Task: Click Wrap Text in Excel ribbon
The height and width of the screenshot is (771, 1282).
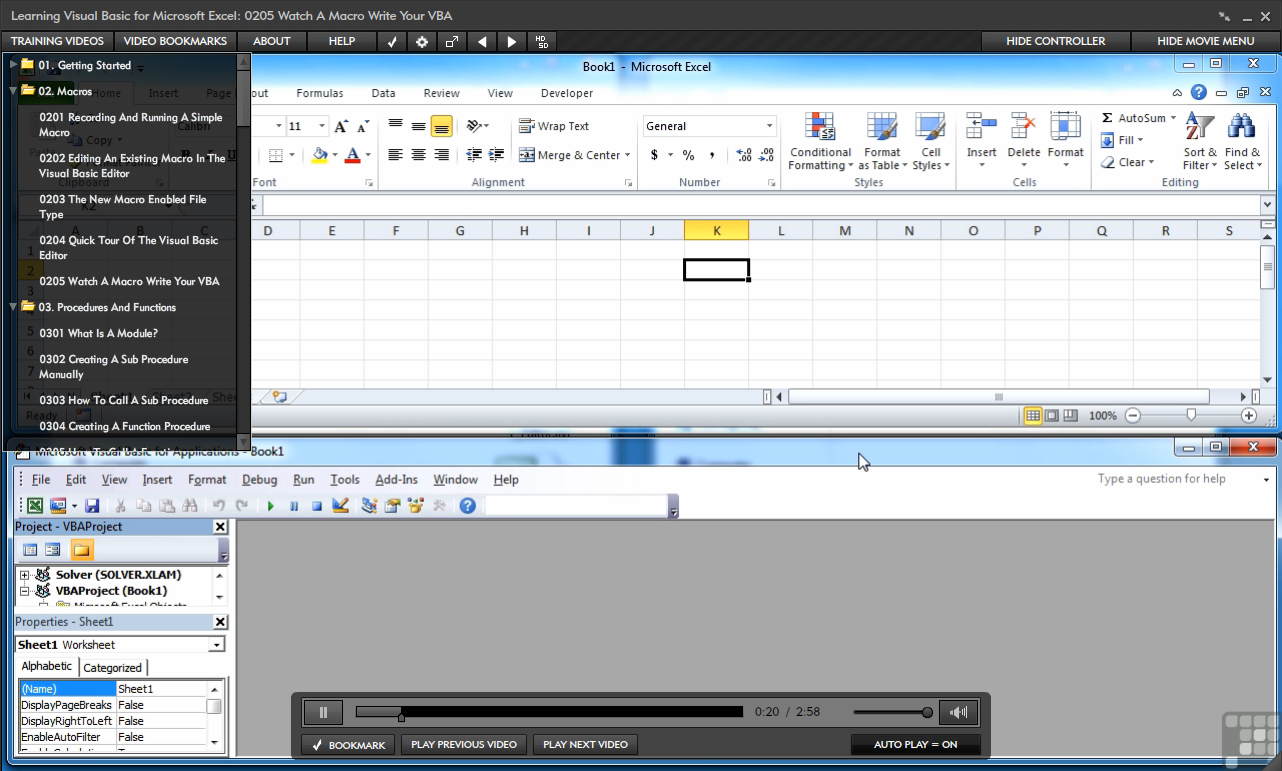Action: coord(554,126)
